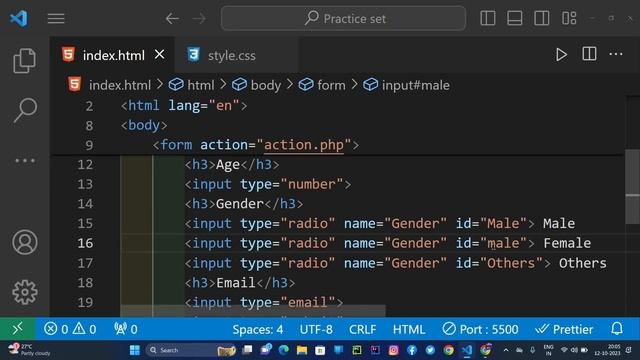
Task: Change CRLF end of line sequence
Action: click(362, 329)
